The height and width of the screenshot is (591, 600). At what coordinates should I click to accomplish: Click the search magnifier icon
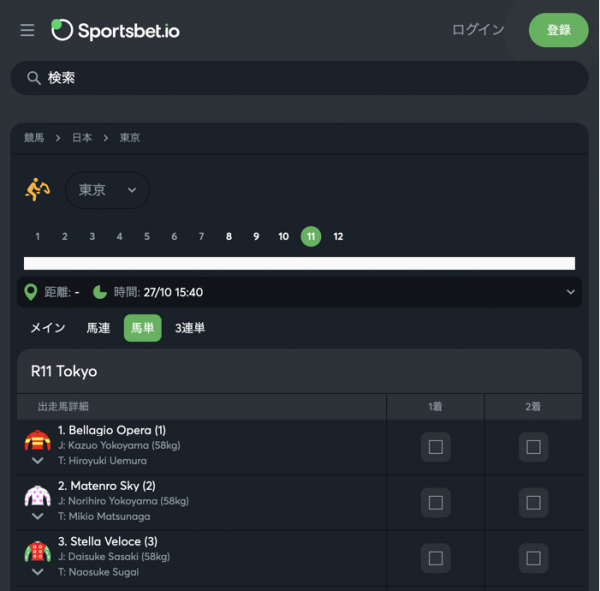pos(34,78)
